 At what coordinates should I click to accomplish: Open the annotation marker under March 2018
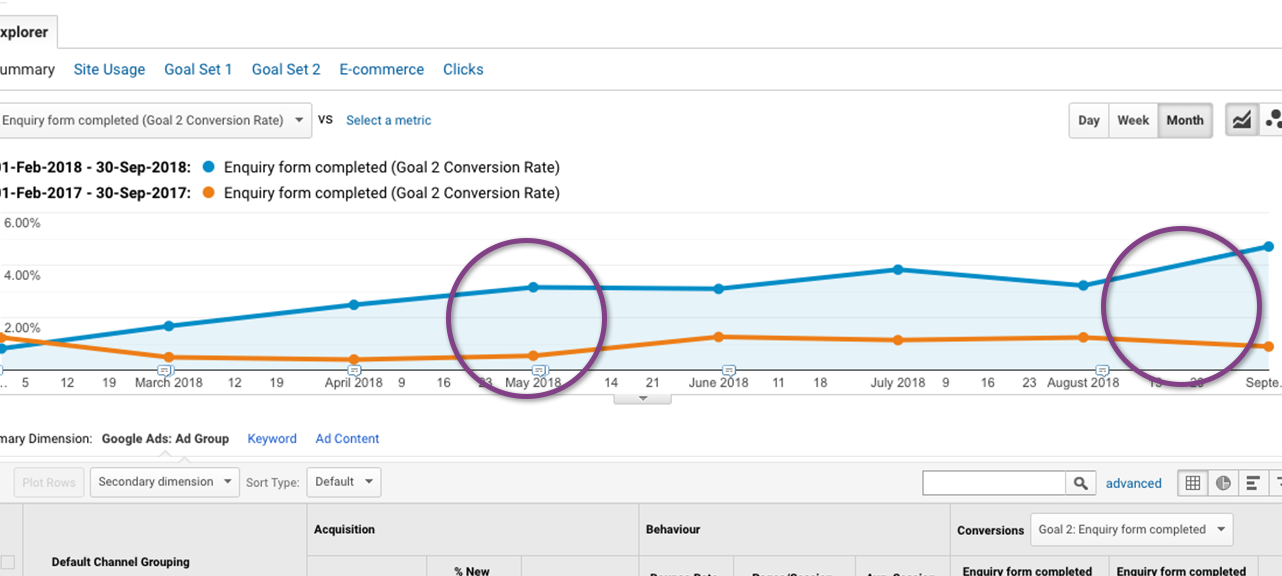168,370
